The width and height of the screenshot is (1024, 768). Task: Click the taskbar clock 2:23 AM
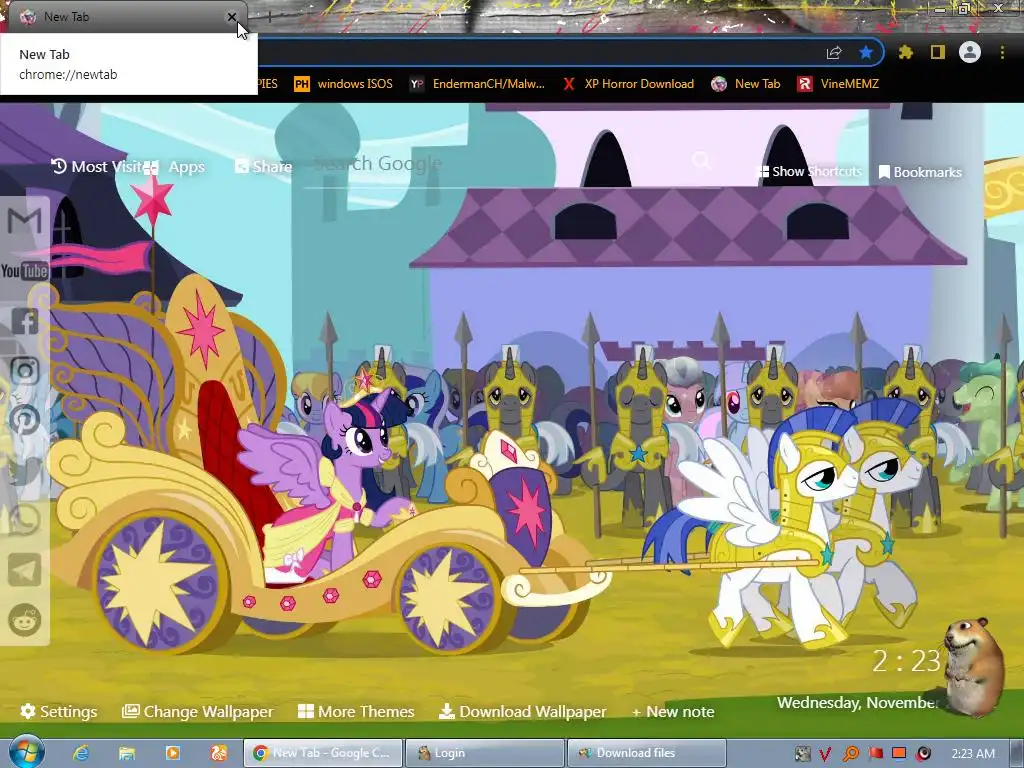(972, 754)
